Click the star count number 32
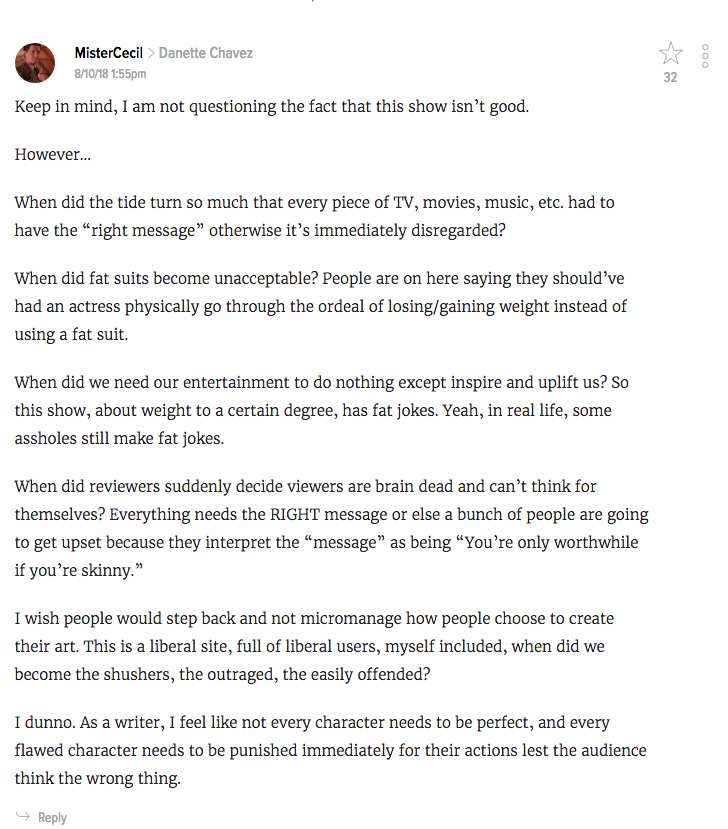Viewport: 728px width, 829px height. [670, 77]
